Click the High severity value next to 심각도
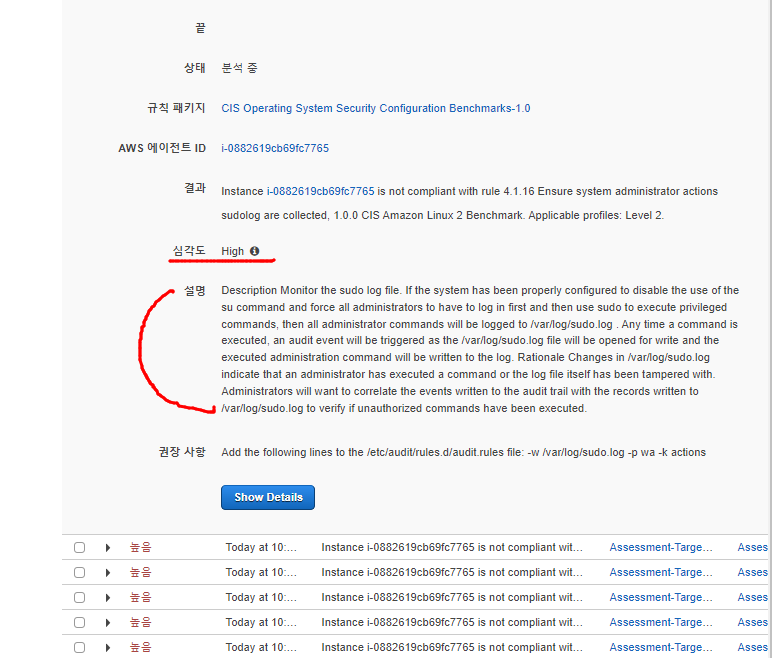Screen dimensions: 772x658 [x=232, y=251]
